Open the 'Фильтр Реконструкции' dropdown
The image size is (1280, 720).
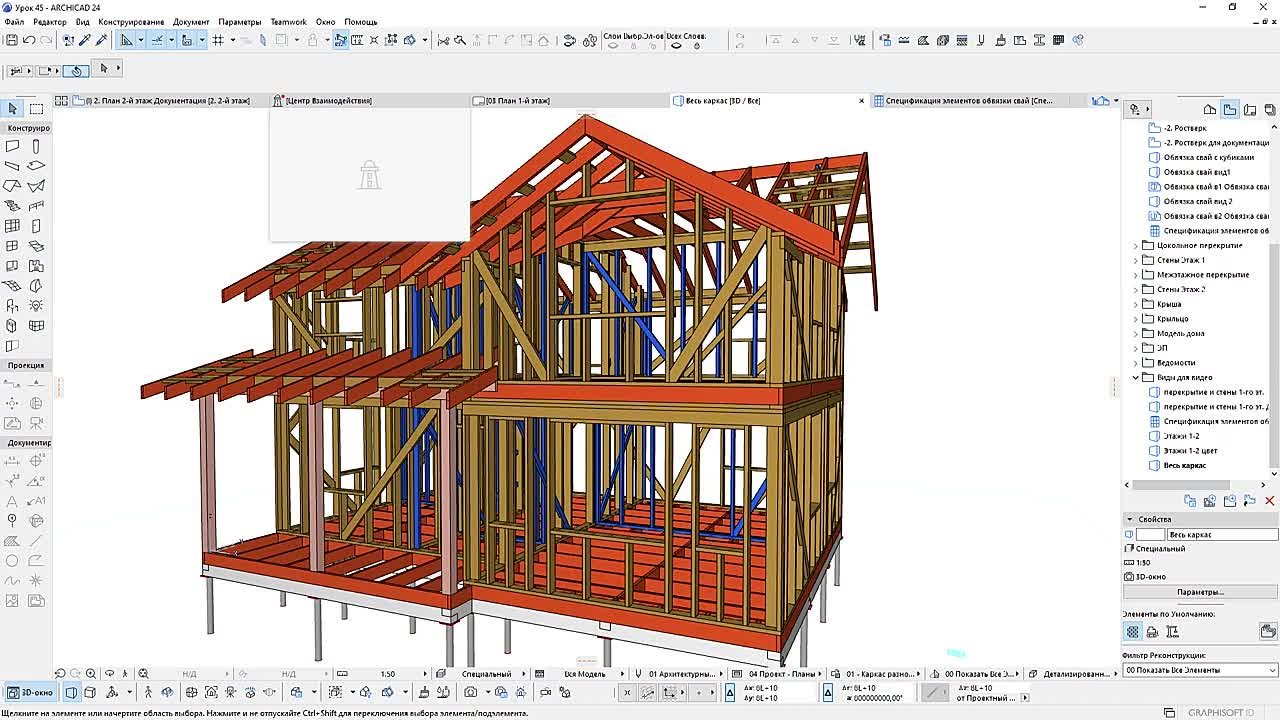(1200, 670)
